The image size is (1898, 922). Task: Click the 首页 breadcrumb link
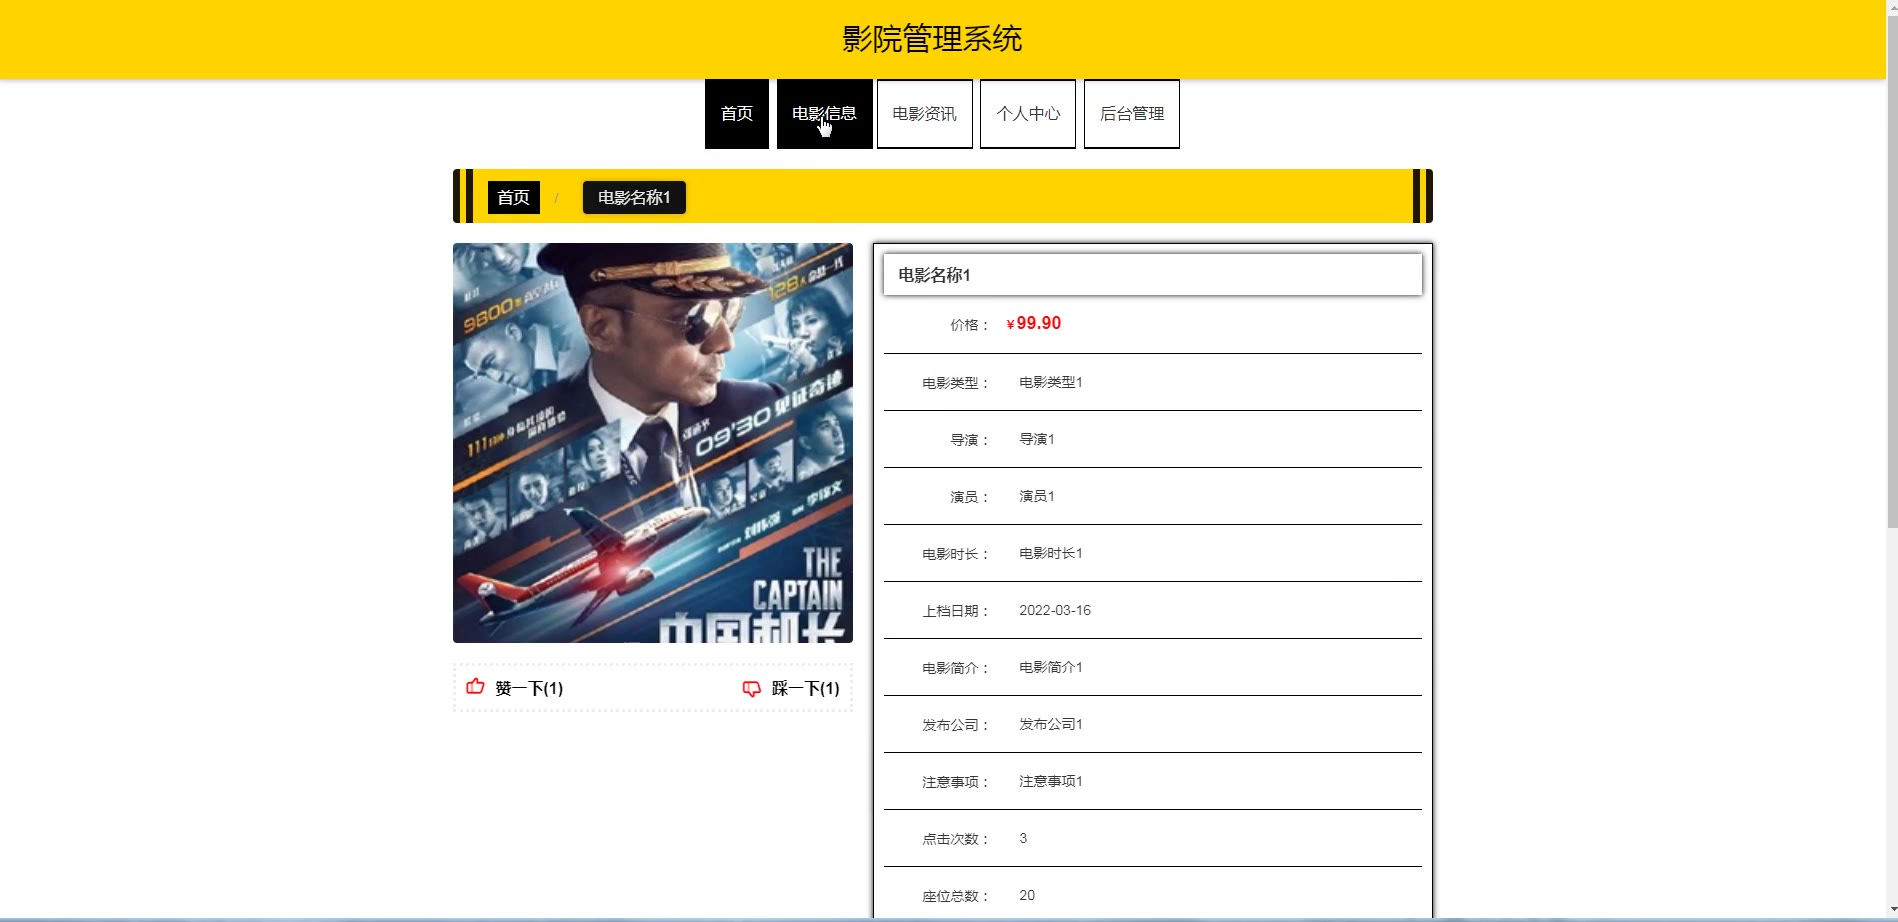(514, 198)
